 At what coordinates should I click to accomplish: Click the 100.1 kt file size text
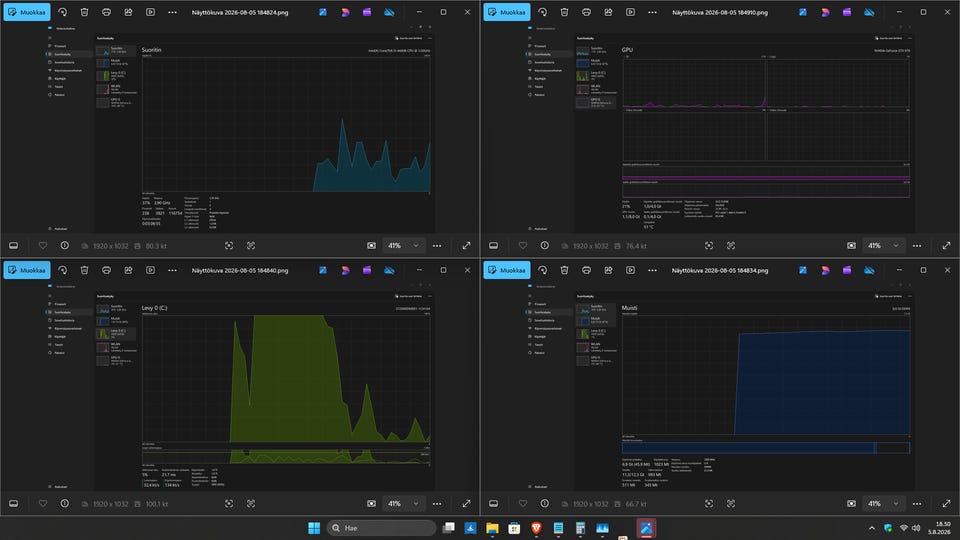tap(157, 504)
